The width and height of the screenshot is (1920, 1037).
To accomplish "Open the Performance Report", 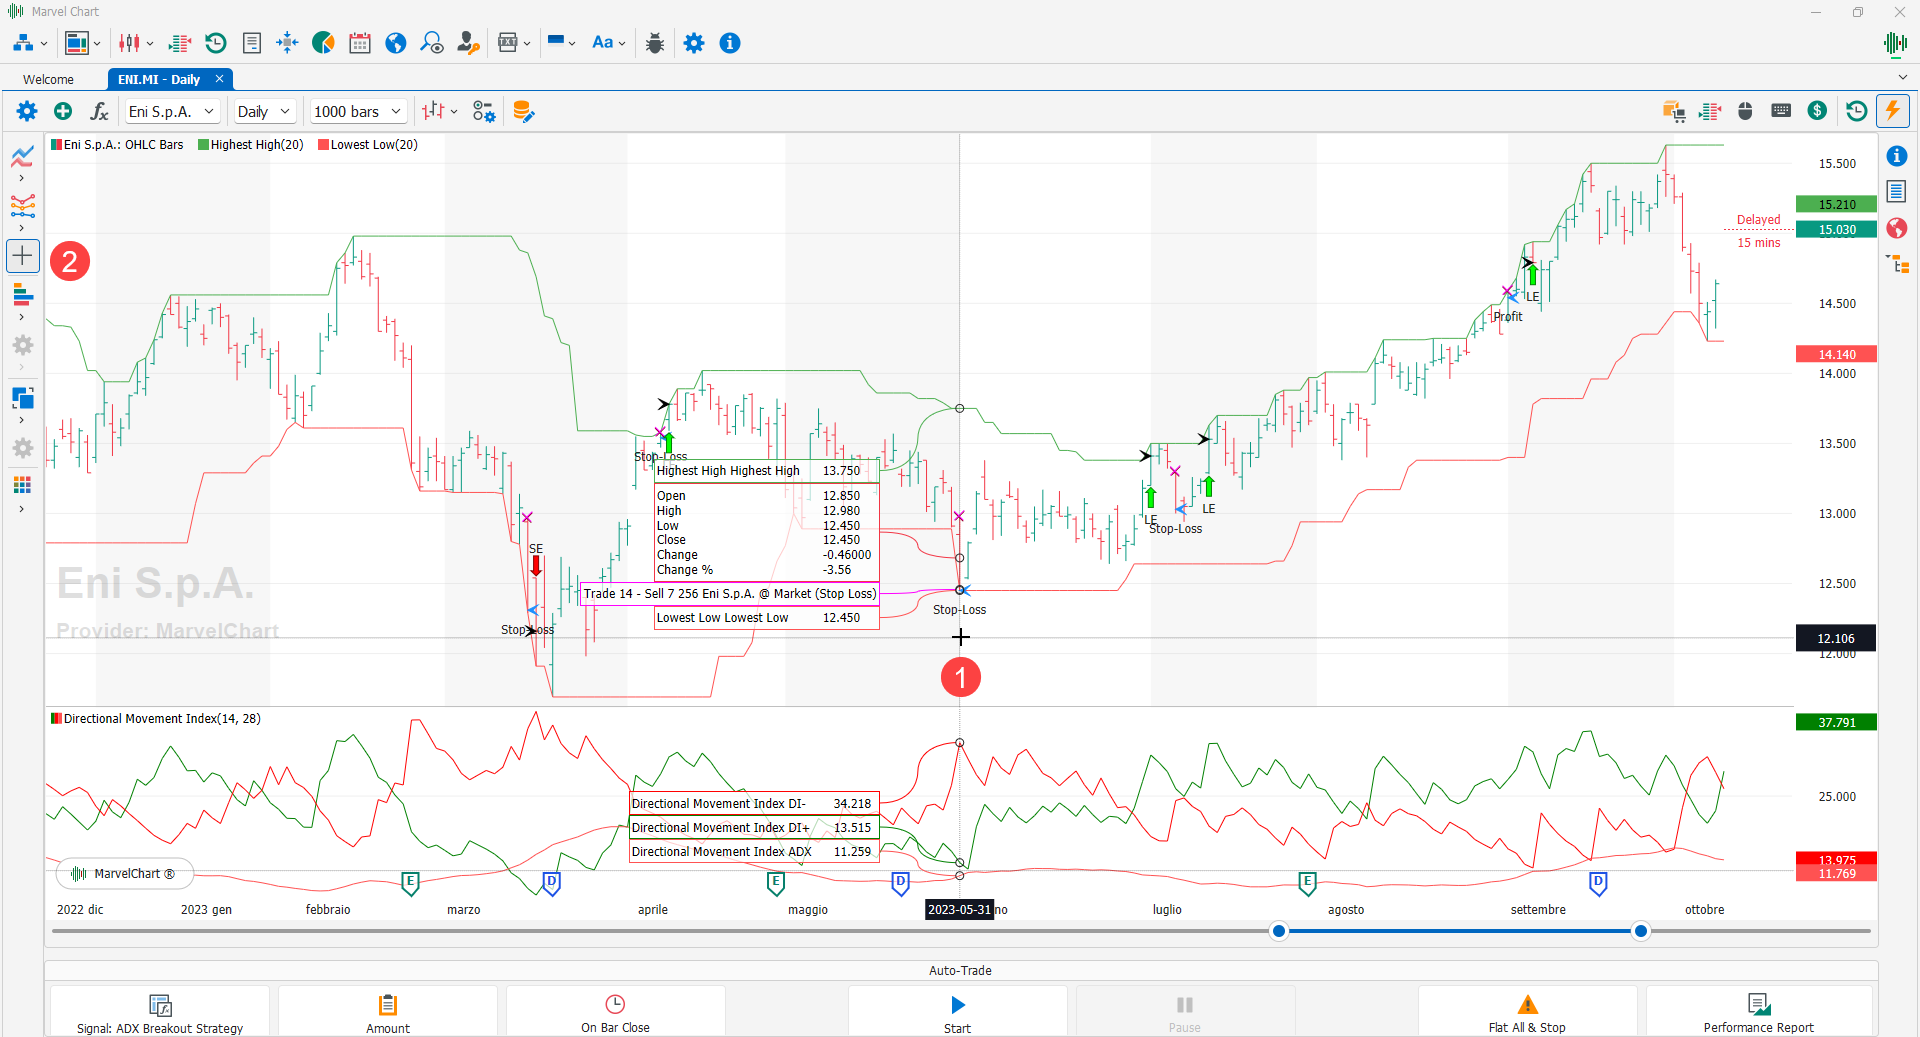I will [1758, 1012].
